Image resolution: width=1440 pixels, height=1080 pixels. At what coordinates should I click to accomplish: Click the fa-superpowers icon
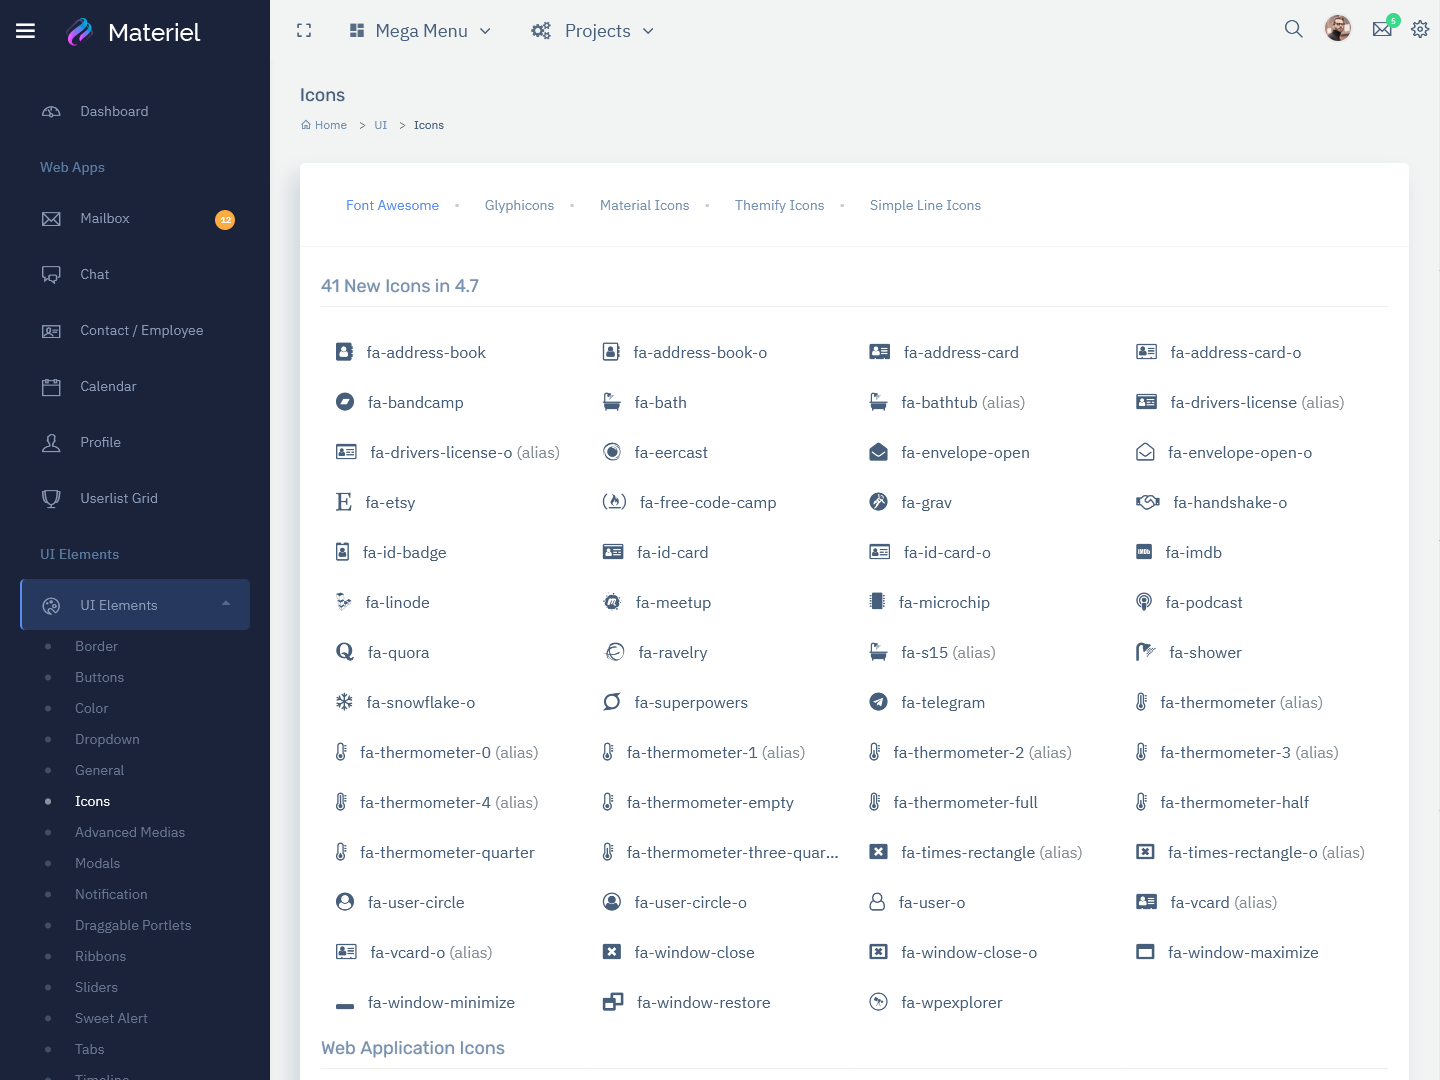click(x=612, y=702)
